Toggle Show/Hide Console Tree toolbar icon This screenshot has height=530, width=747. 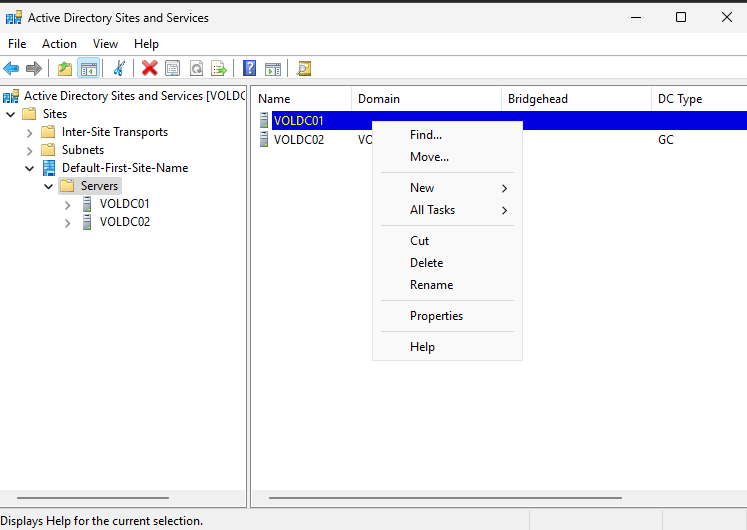[89, 68]
